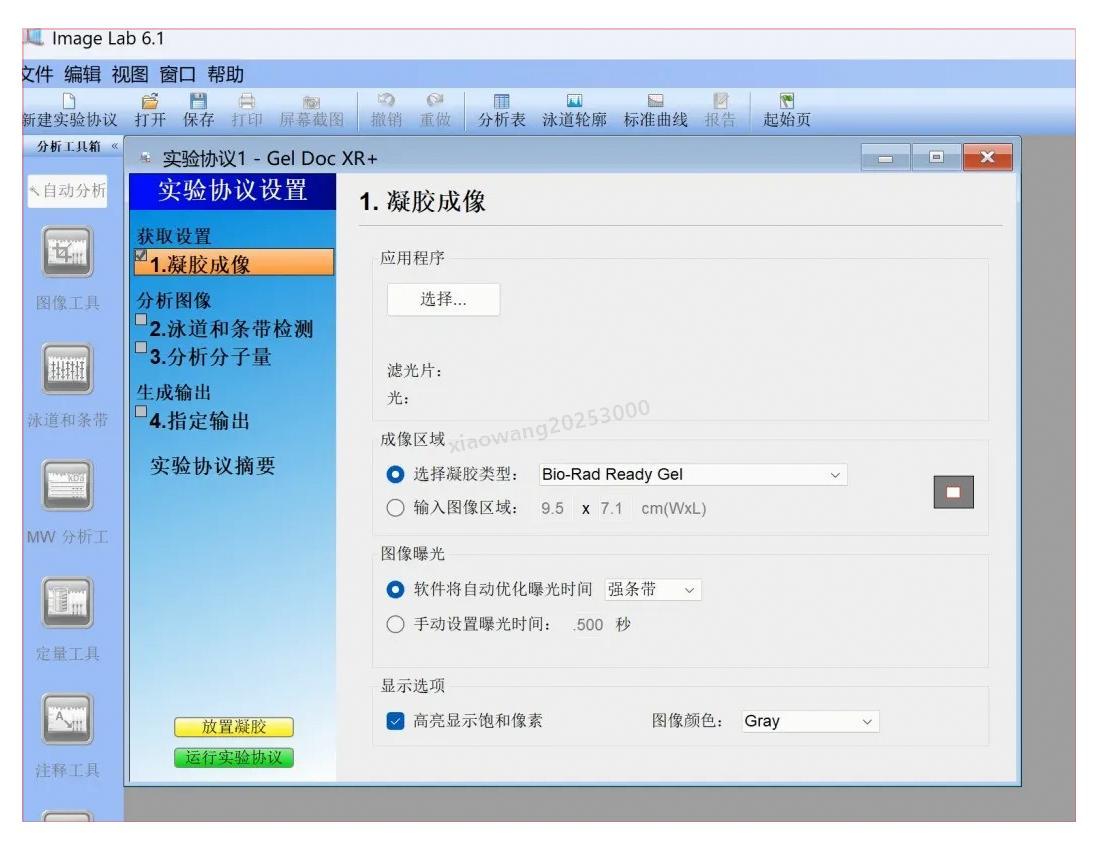This screenshot has height=850, width=1099.
Task: Click the exposure time field .500
Action: coord(587,624)
